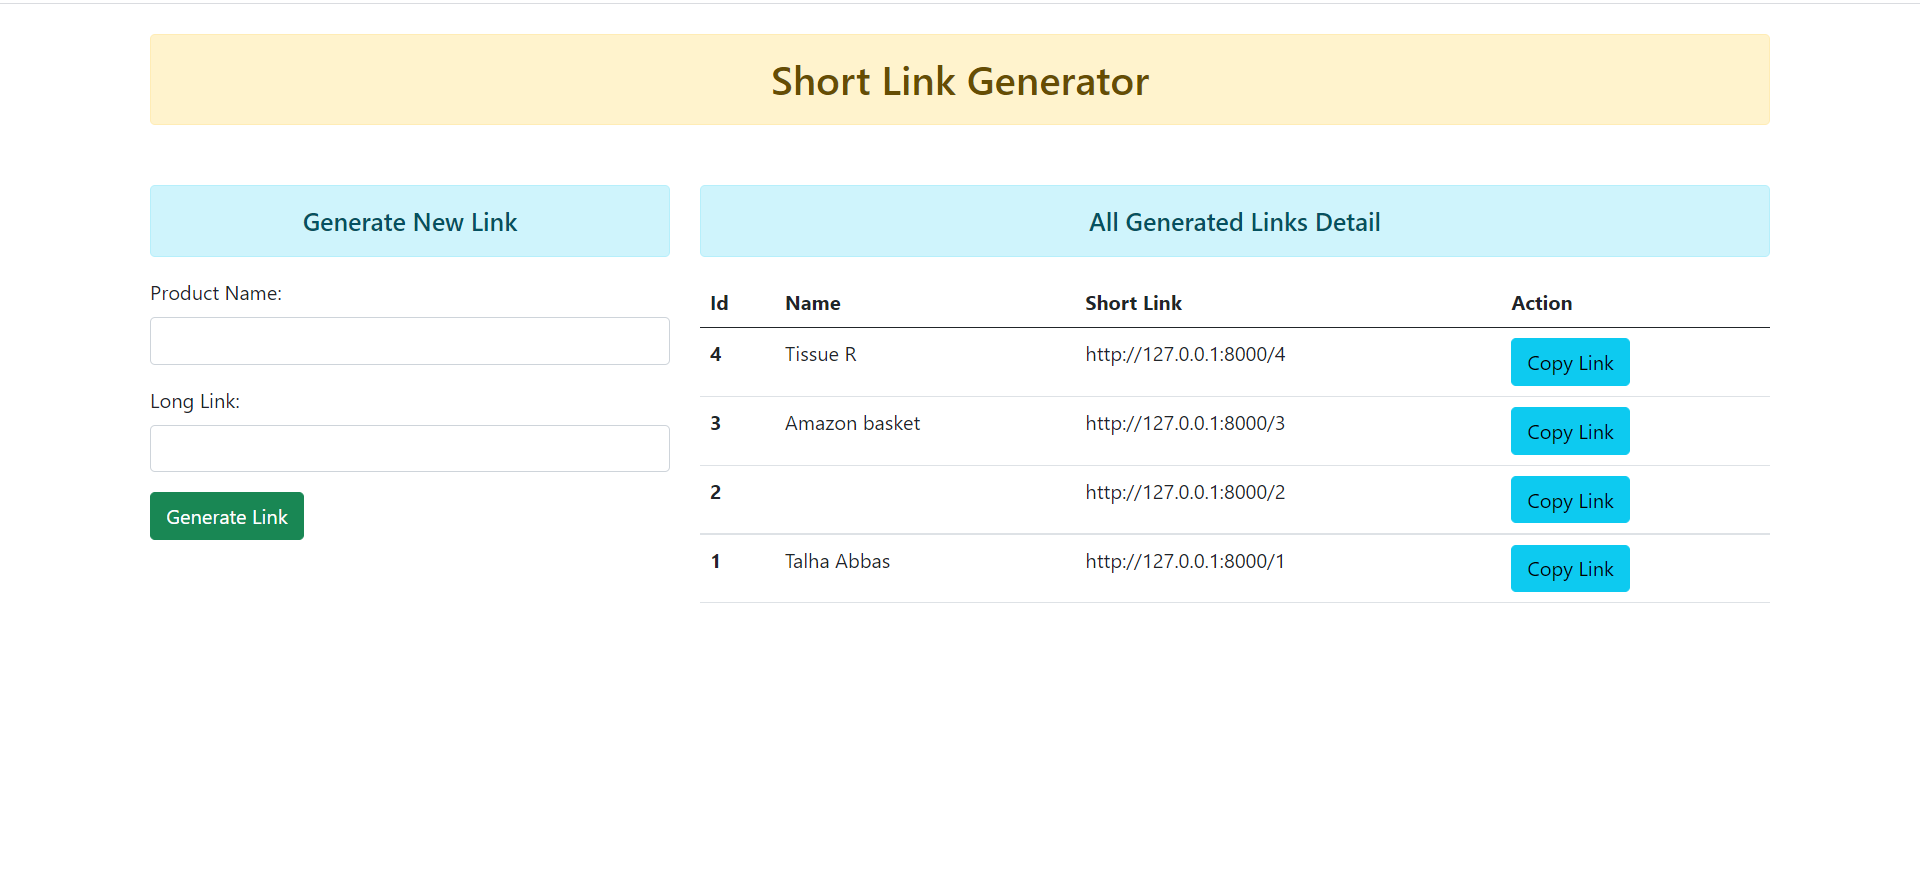Copy Link for Amazon basket row
Viewport: 1920px width, 895px height.
[1569, 432]
